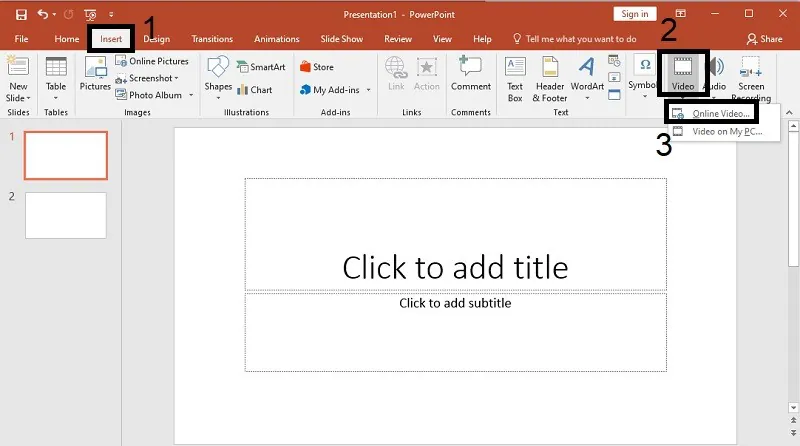Open the Shapes gallery

click(218, 75)
